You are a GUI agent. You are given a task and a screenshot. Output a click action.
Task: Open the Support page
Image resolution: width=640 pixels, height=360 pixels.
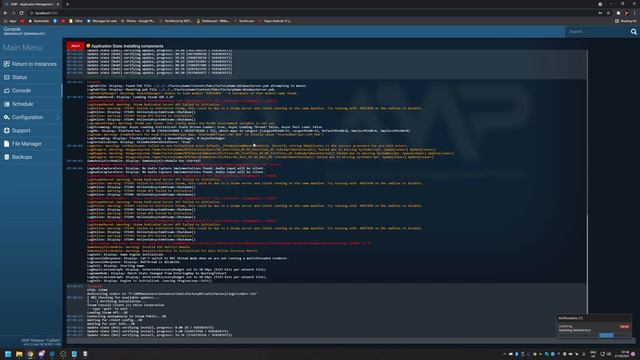31,131
